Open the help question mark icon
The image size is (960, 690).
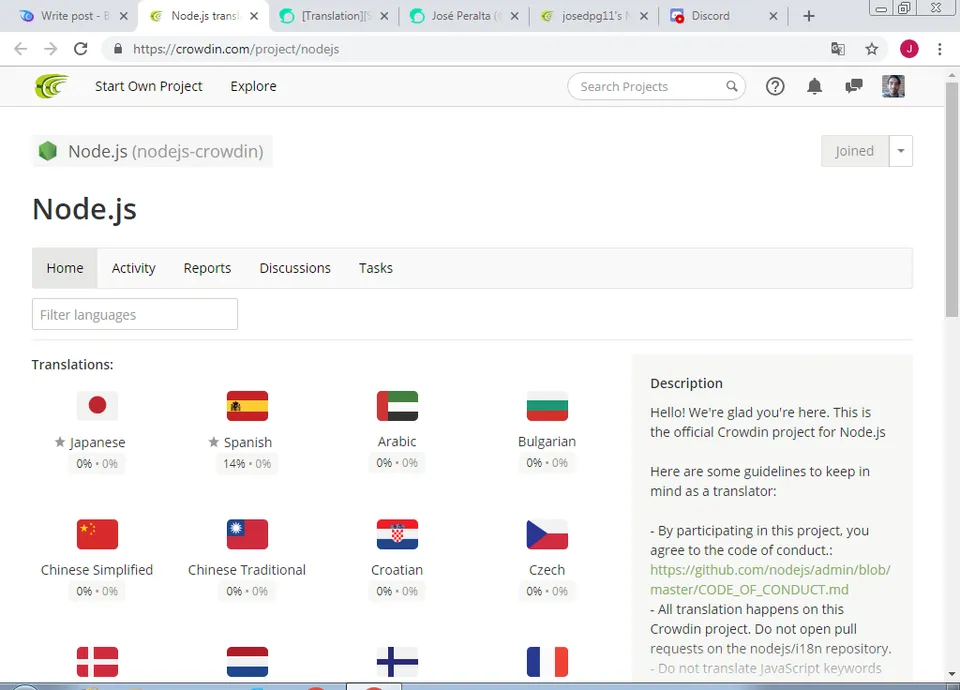click(775, 86)
